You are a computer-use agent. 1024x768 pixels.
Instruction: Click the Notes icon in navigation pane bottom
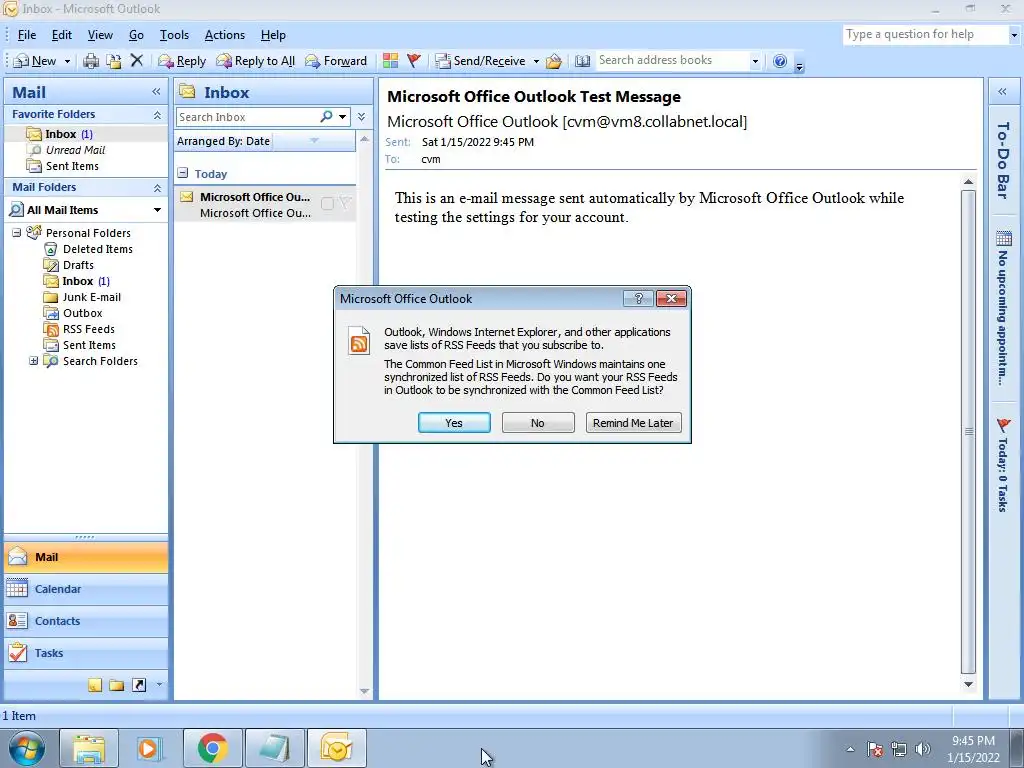point(95,685)
